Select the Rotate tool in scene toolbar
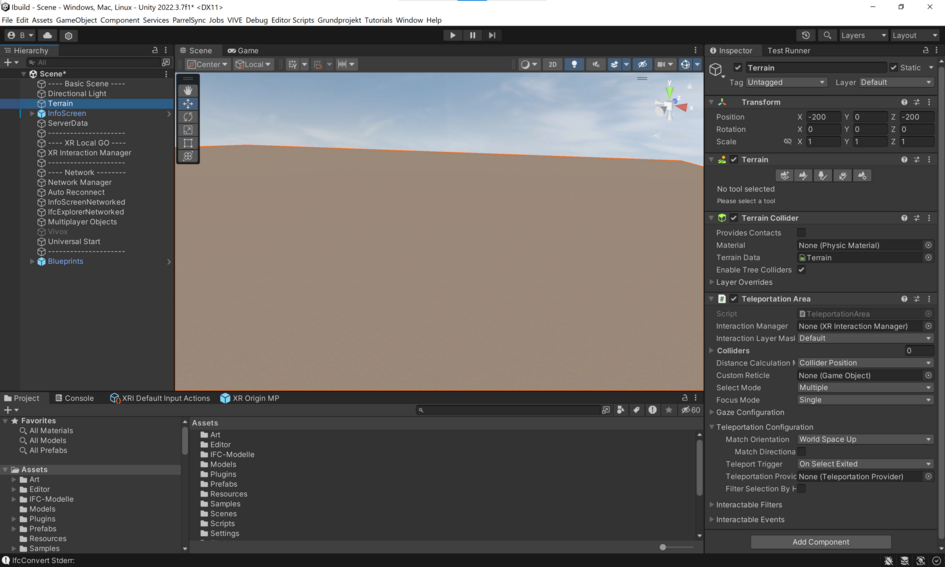 tap(188, 116)
